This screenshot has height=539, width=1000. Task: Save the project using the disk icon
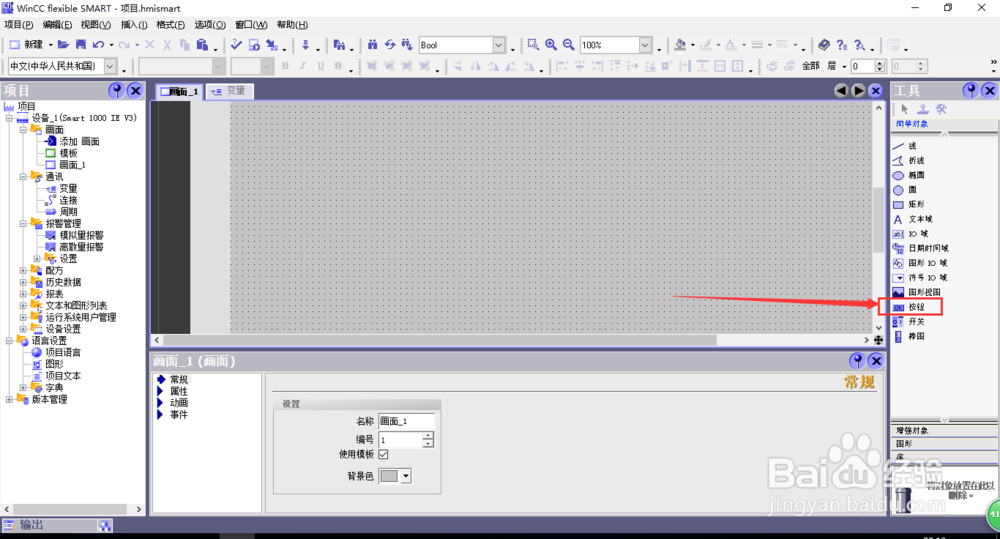[x=80, y=45]
